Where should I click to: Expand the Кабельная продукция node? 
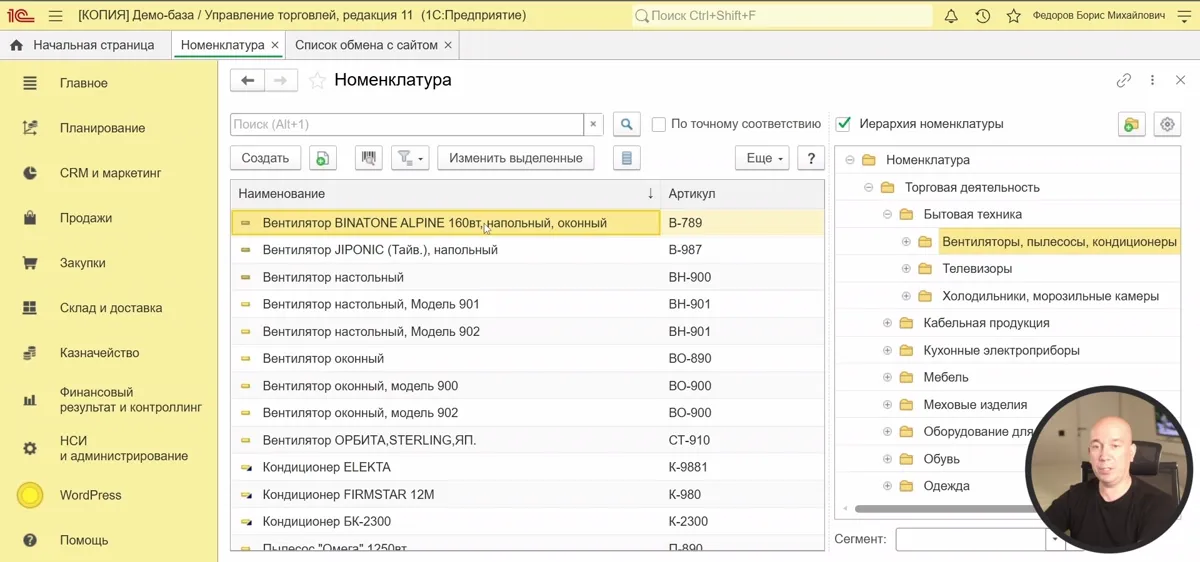point(887,323)
